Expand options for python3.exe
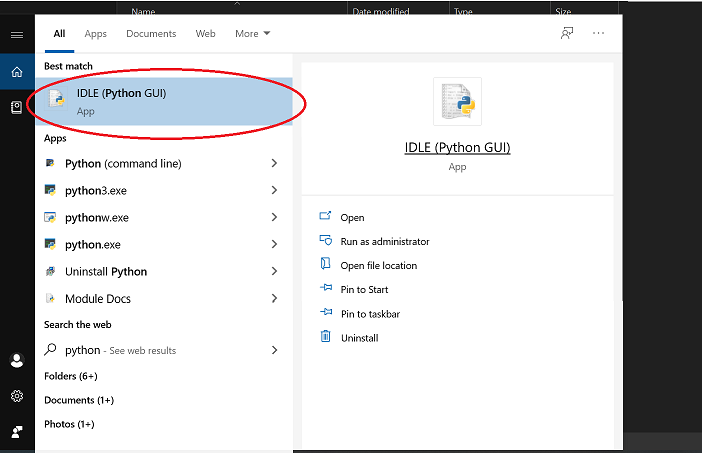Viewport: 702px width, 453px height. (x=274, y=190)
